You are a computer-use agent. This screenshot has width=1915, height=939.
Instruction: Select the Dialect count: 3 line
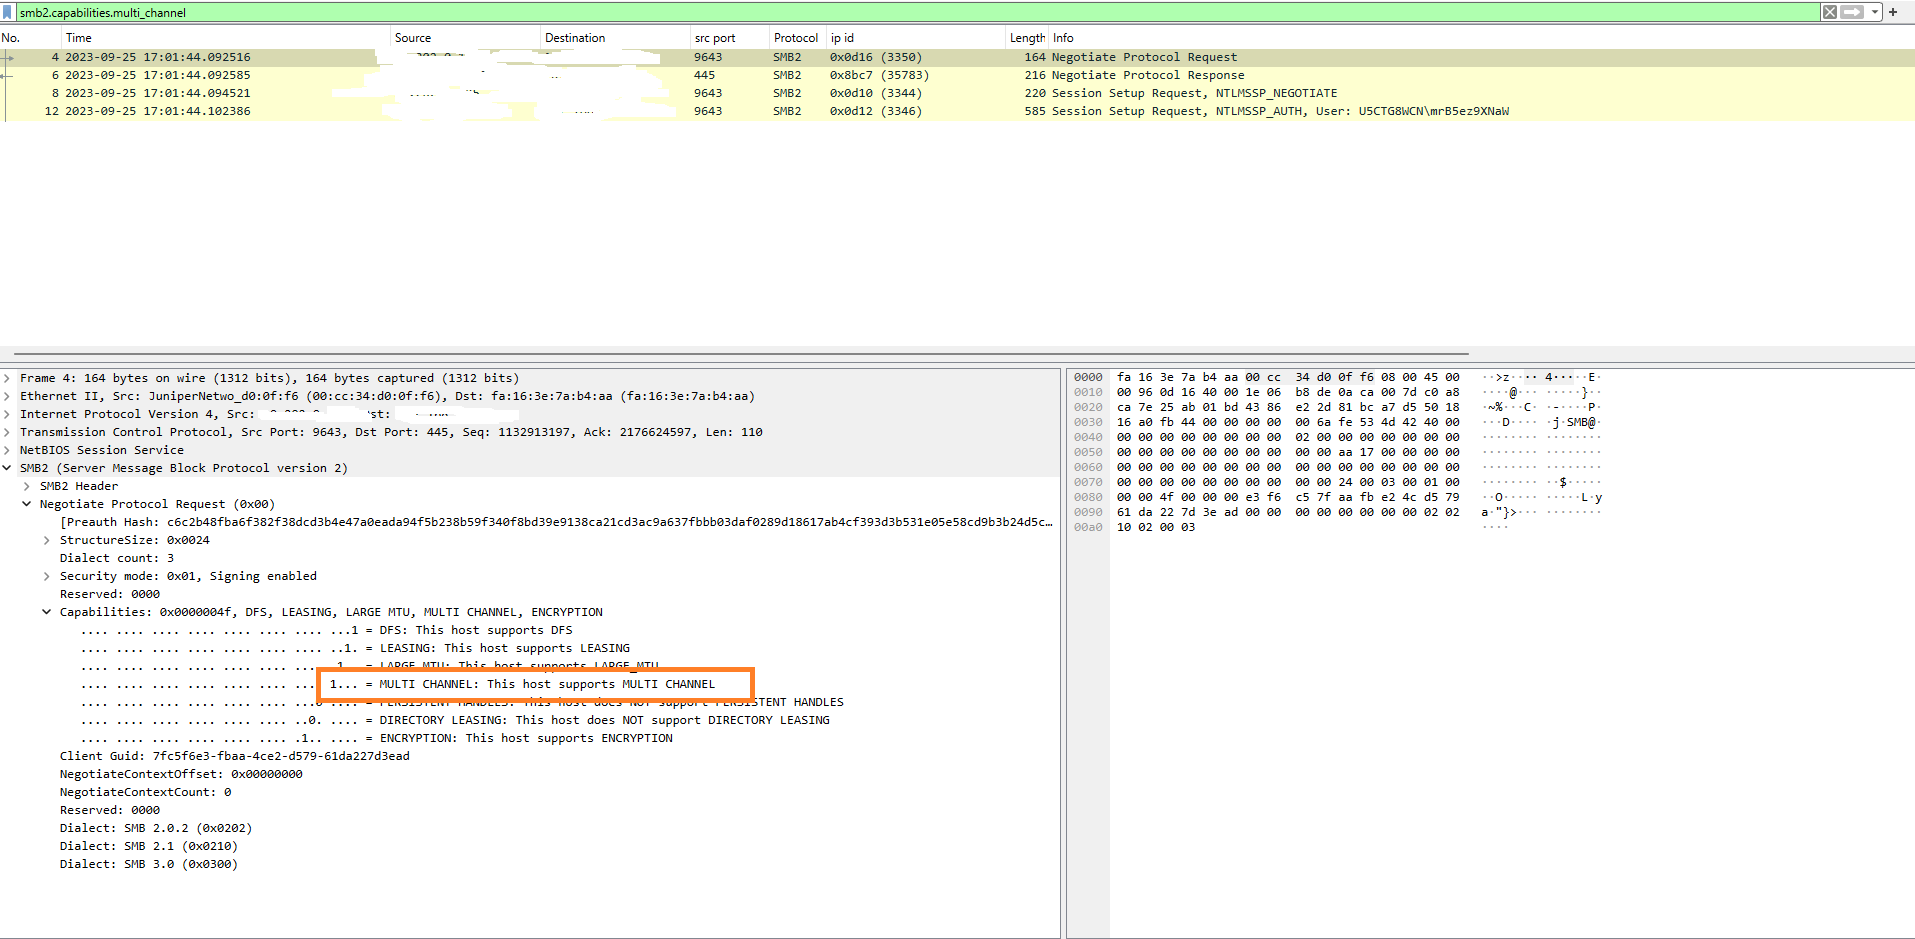tap(117, 558)
